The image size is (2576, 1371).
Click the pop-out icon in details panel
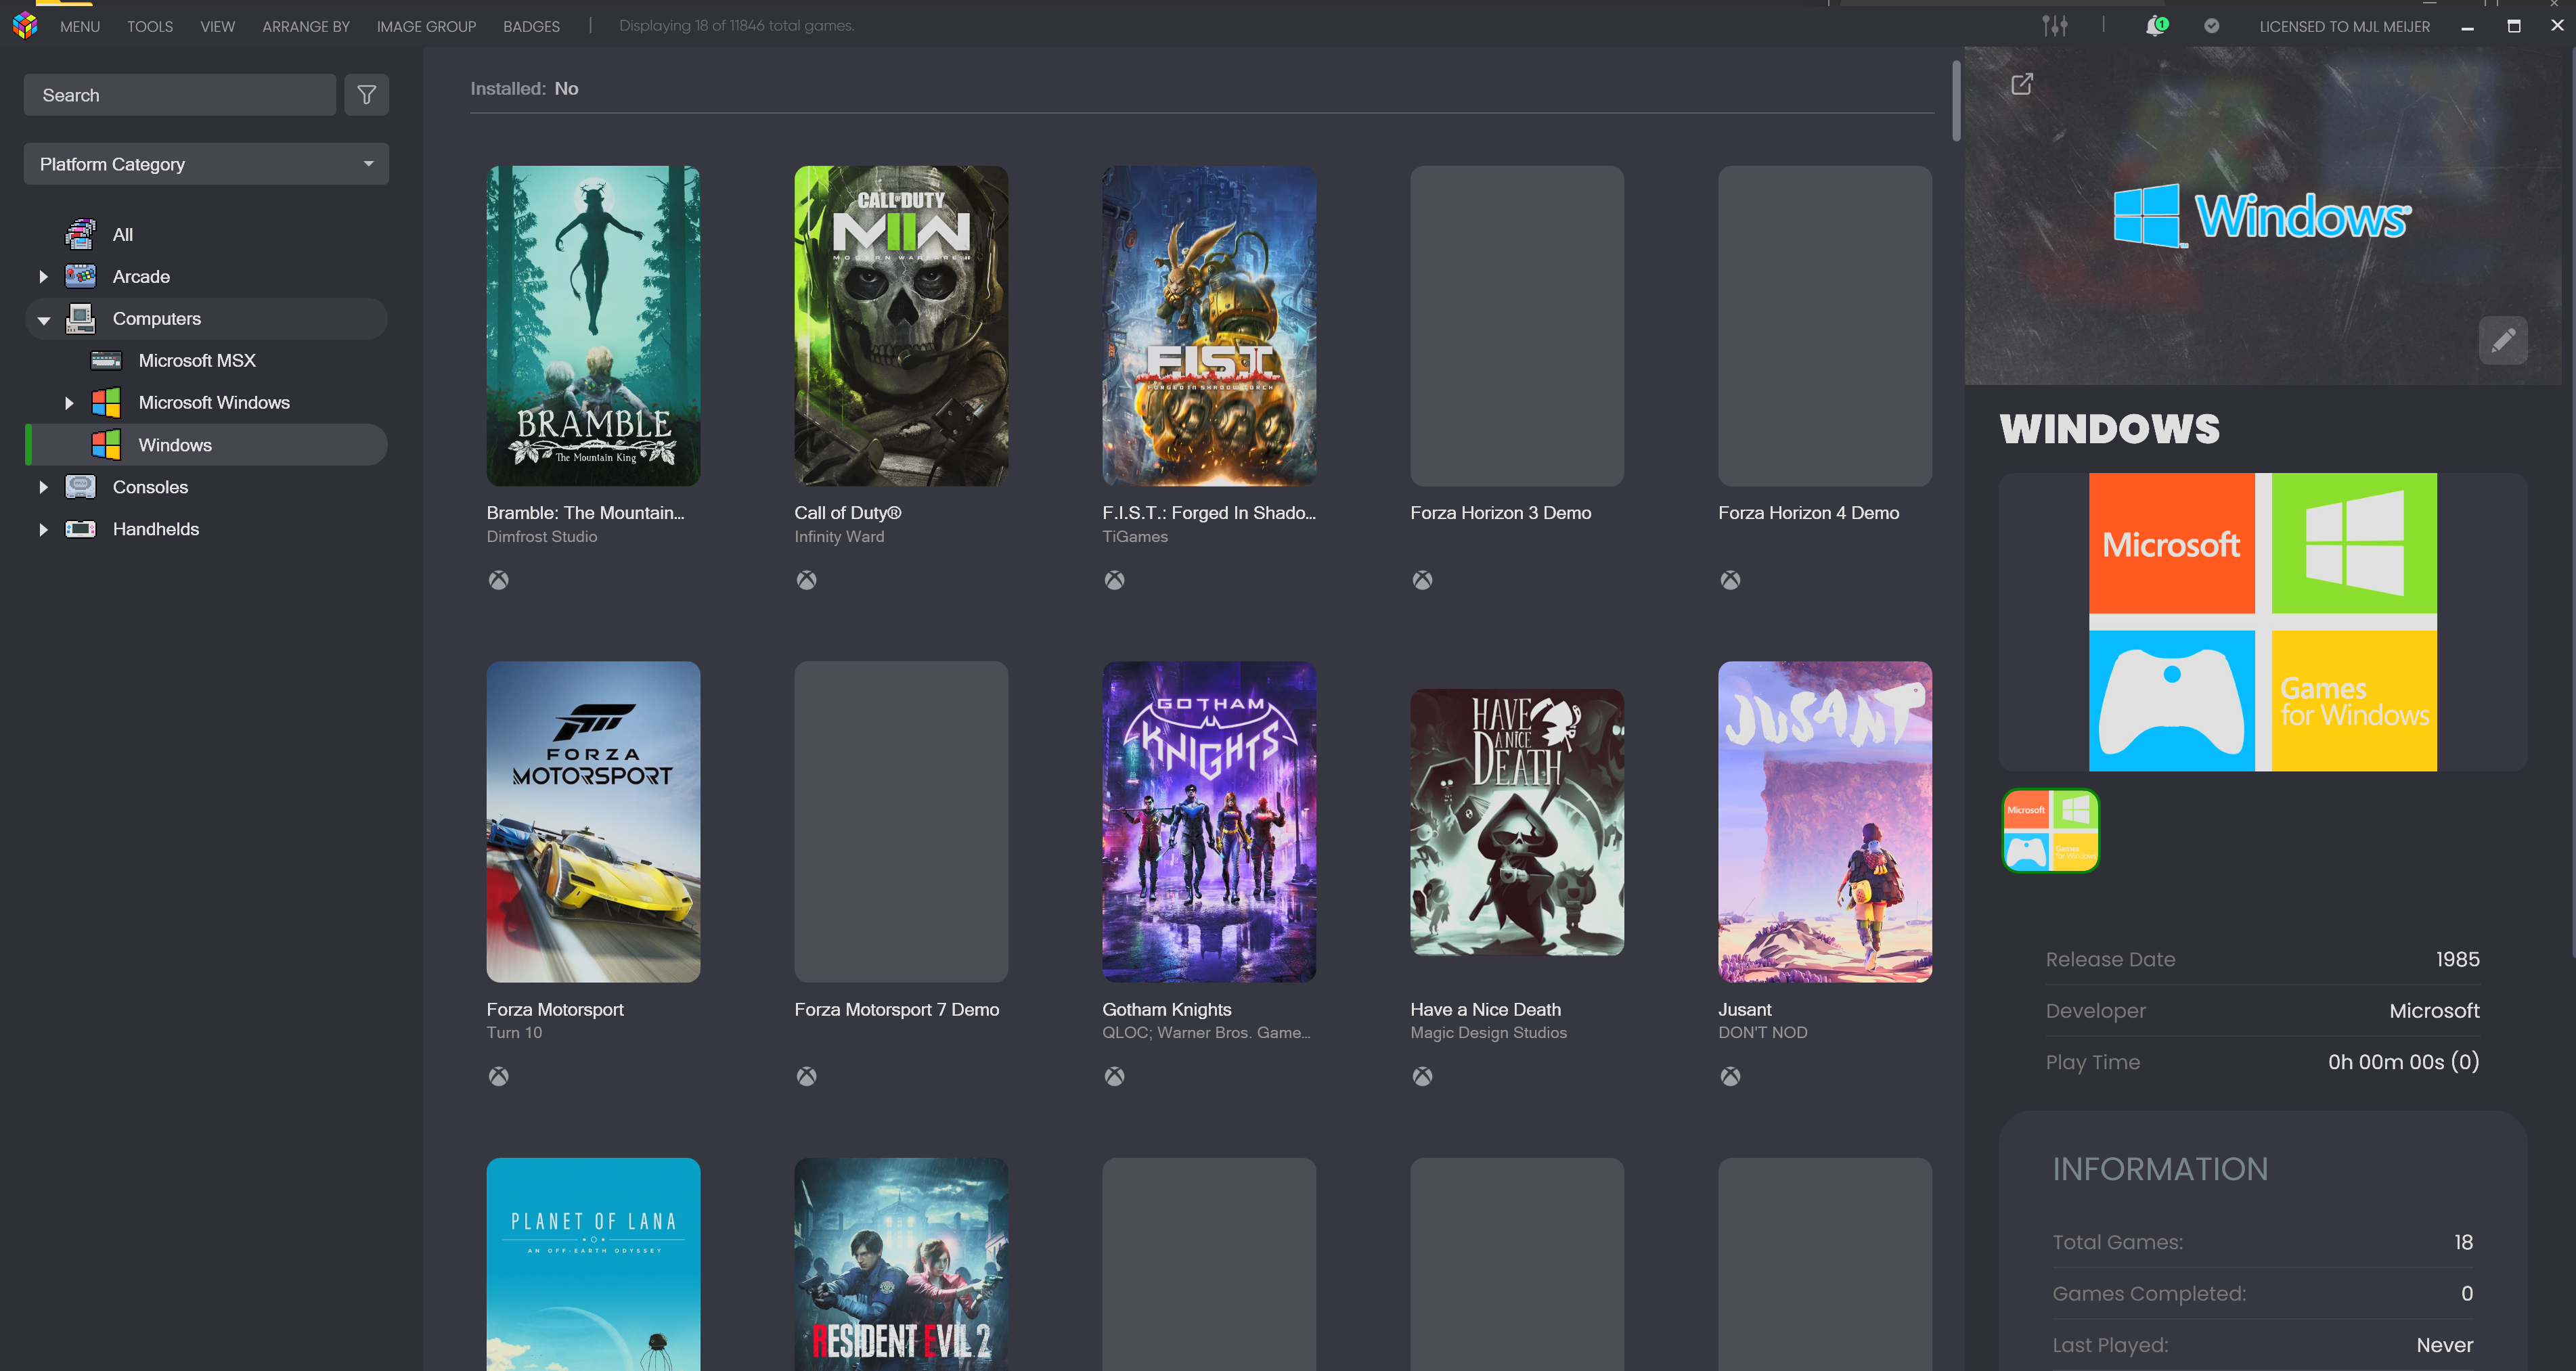[2021, 84]
